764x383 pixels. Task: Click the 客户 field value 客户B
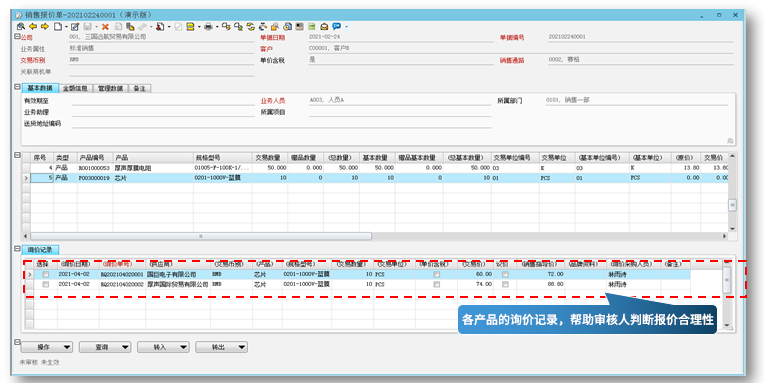click(x=342, y=49)
